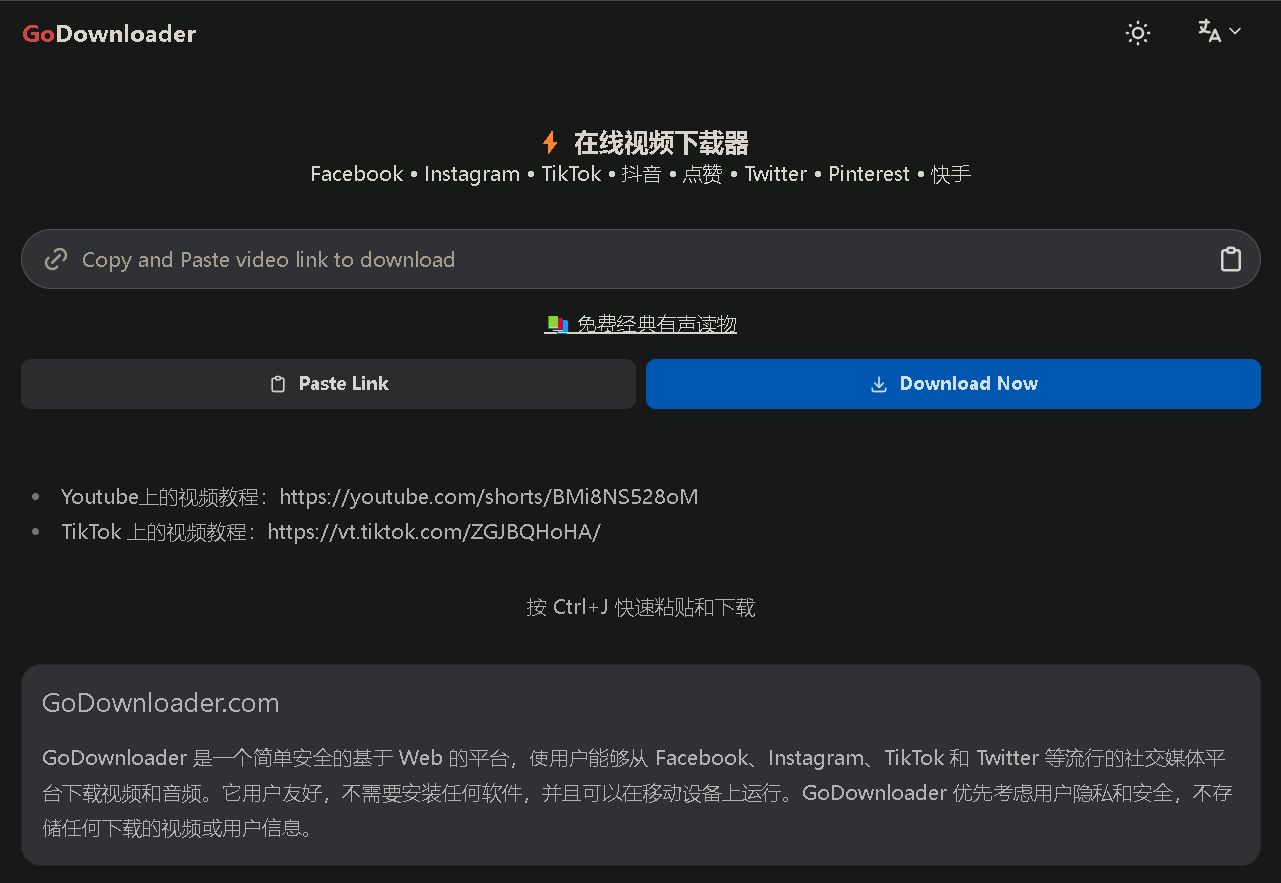Click the colorful books icon before 免费经典有声读物
This screenshot has width=1281, height=883.
(557, 324)
